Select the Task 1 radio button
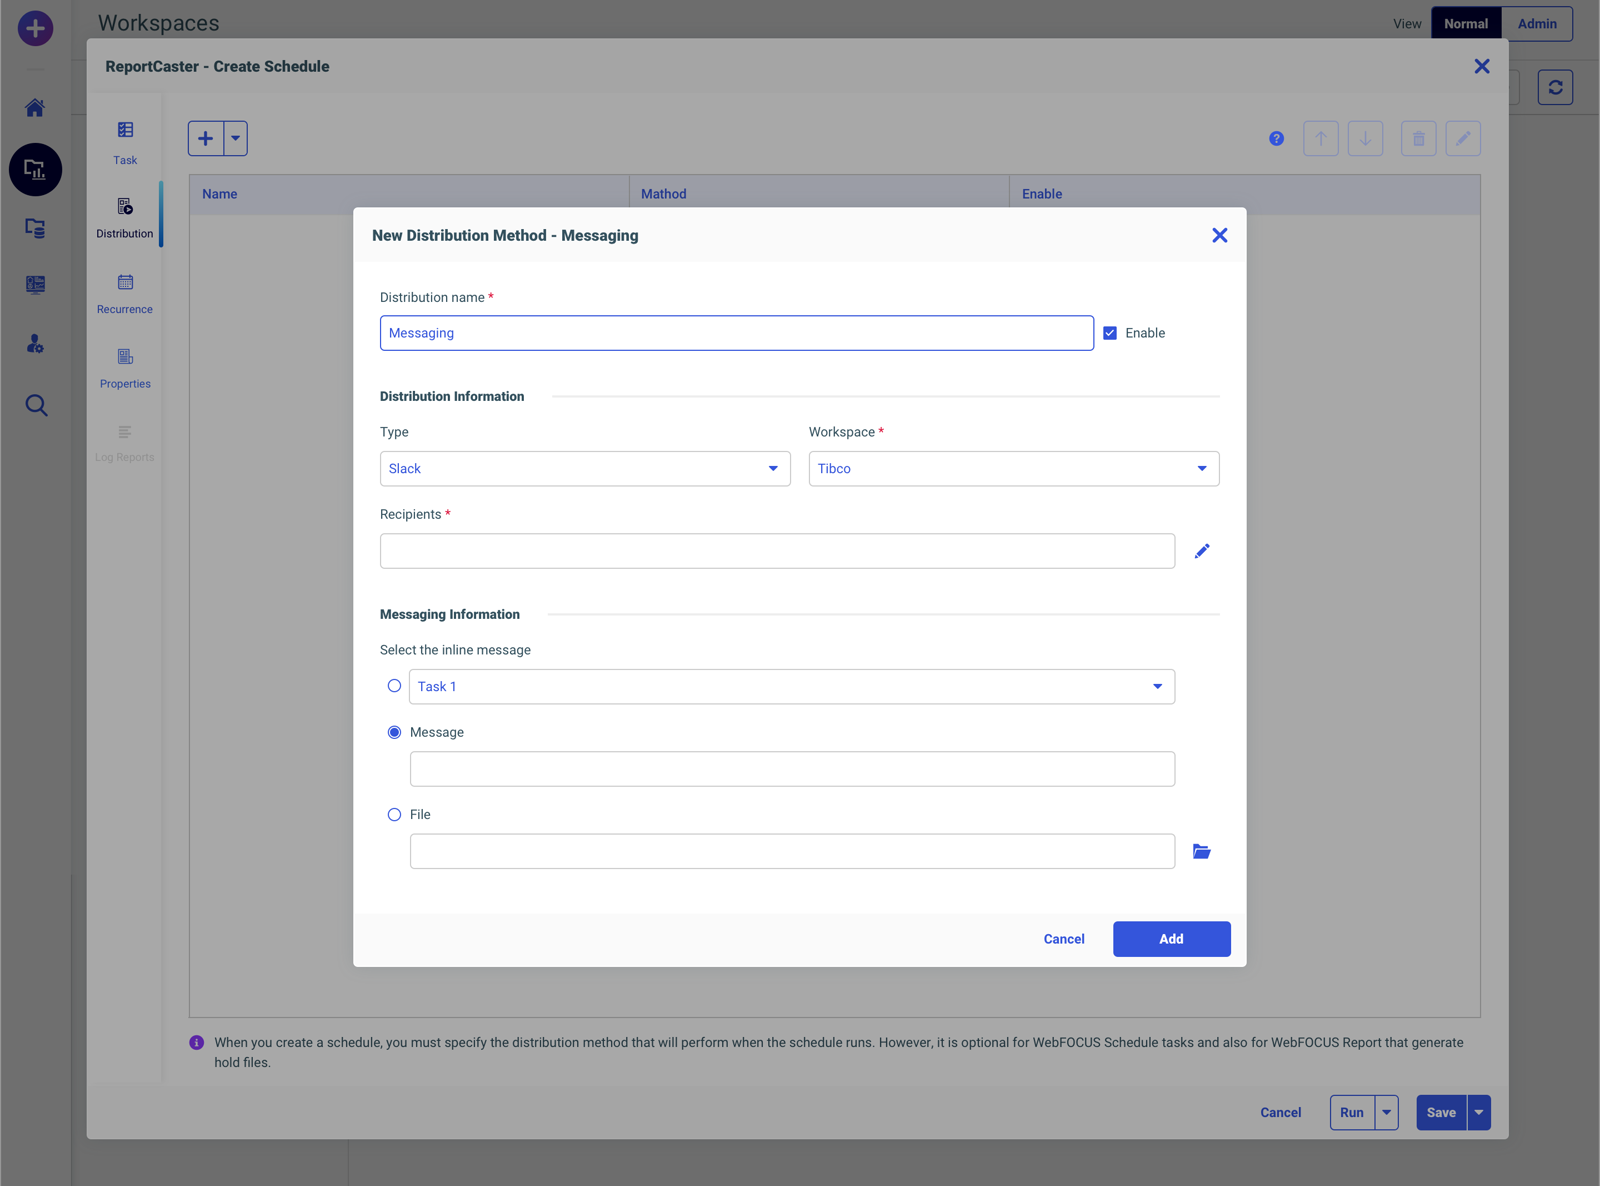The height and width of the screenshot is (1186, 1600). 394,686
